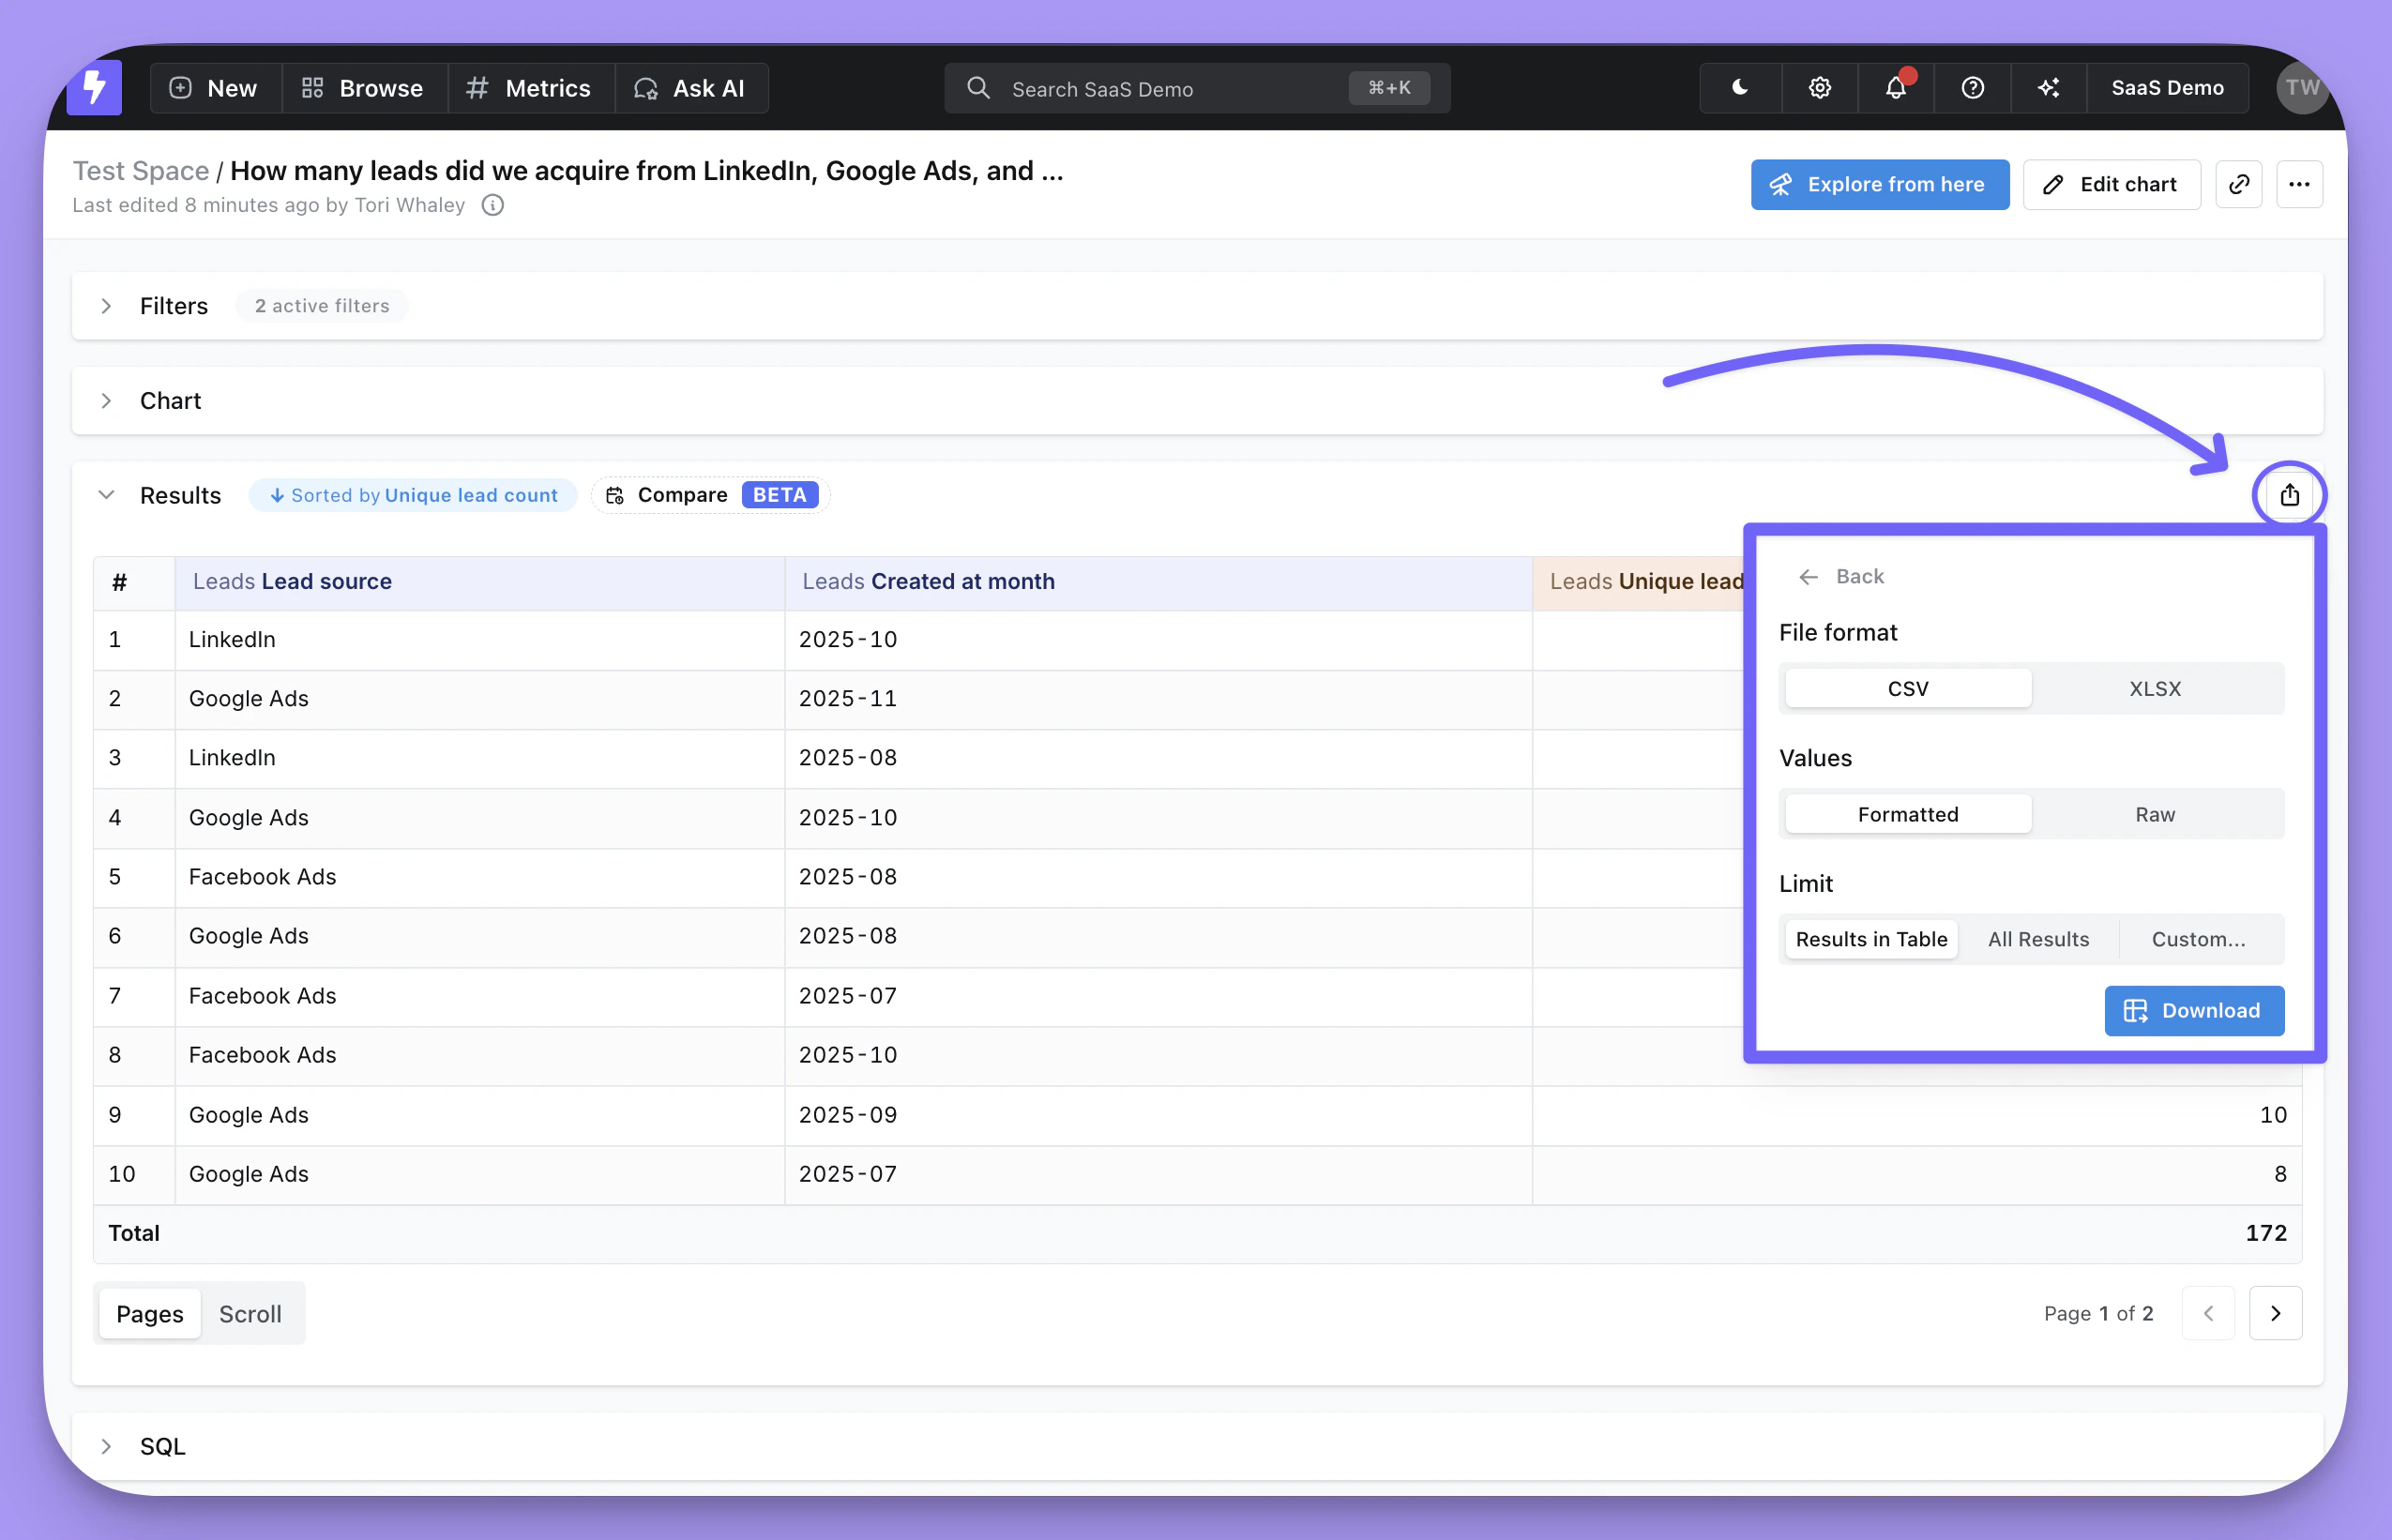
Task: Open the three-dot more options menu
Action: pyautogui.click(x=2299, y=184)
